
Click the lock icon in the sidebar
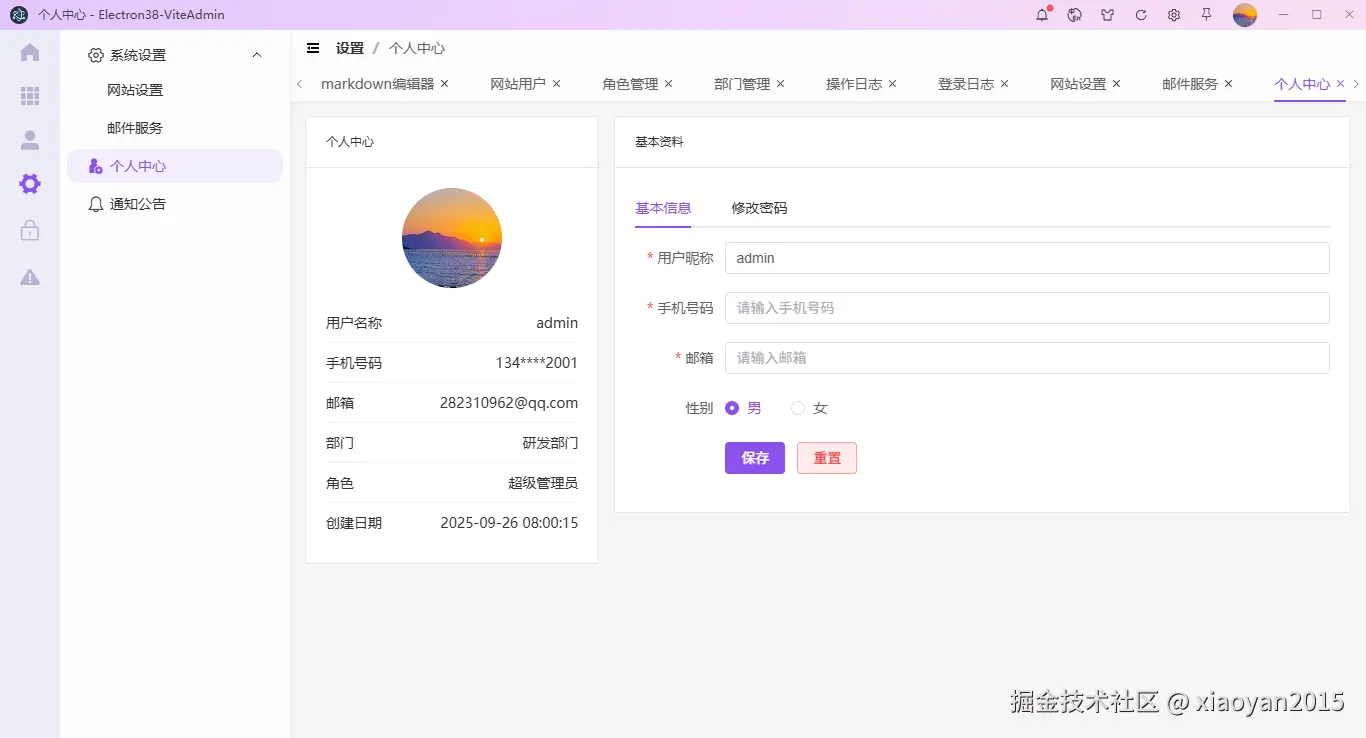coord(29,230)
